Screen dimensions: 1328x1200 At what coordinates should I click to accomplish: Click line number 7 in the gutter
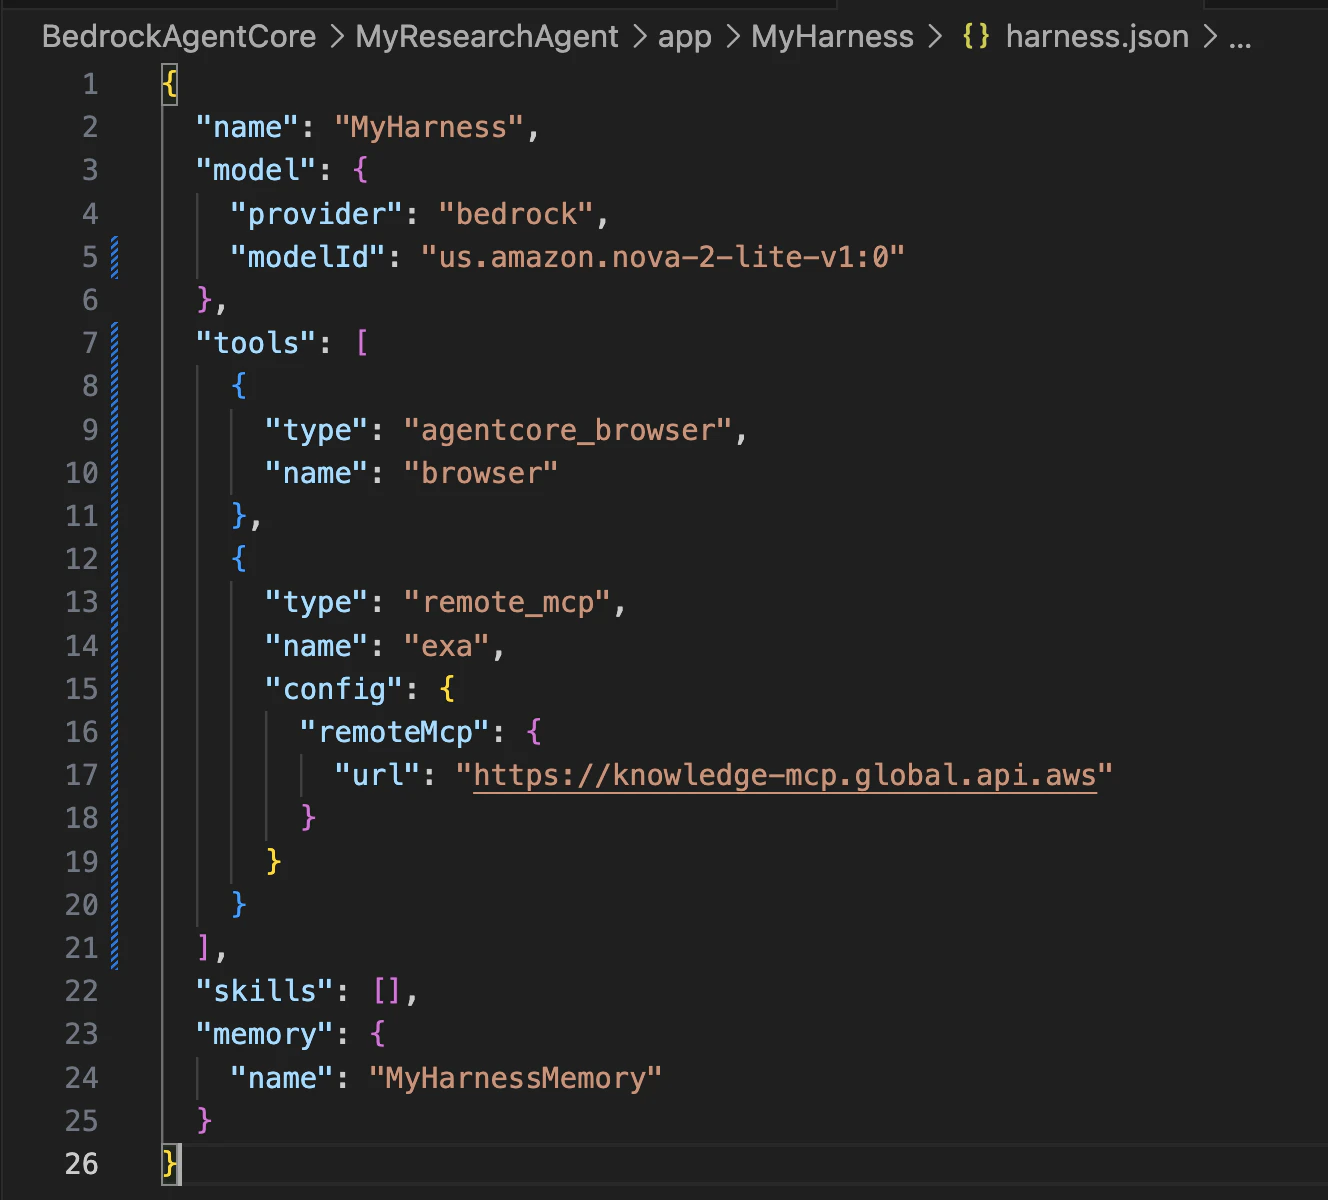pos(90,343)
